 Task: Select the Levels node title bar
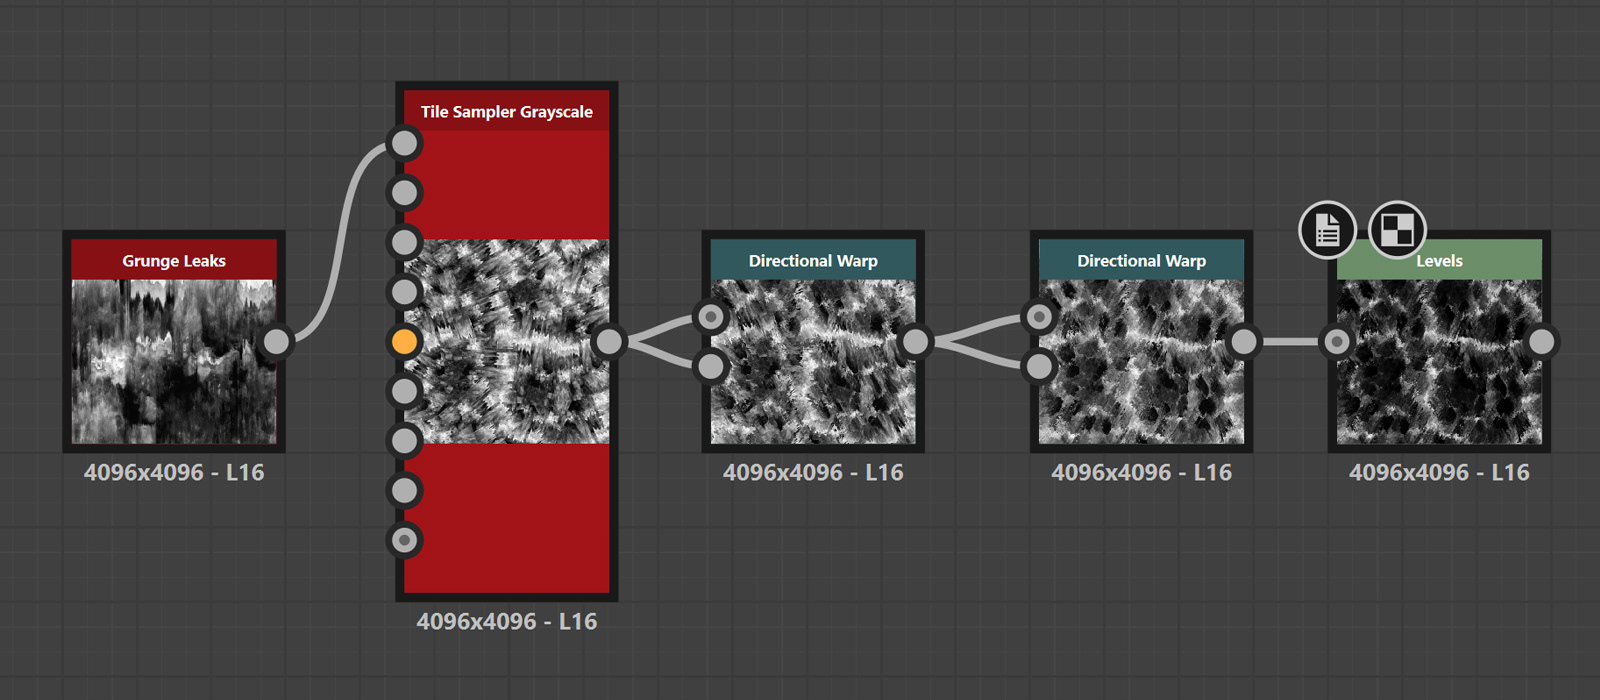tap(1440, 260)
